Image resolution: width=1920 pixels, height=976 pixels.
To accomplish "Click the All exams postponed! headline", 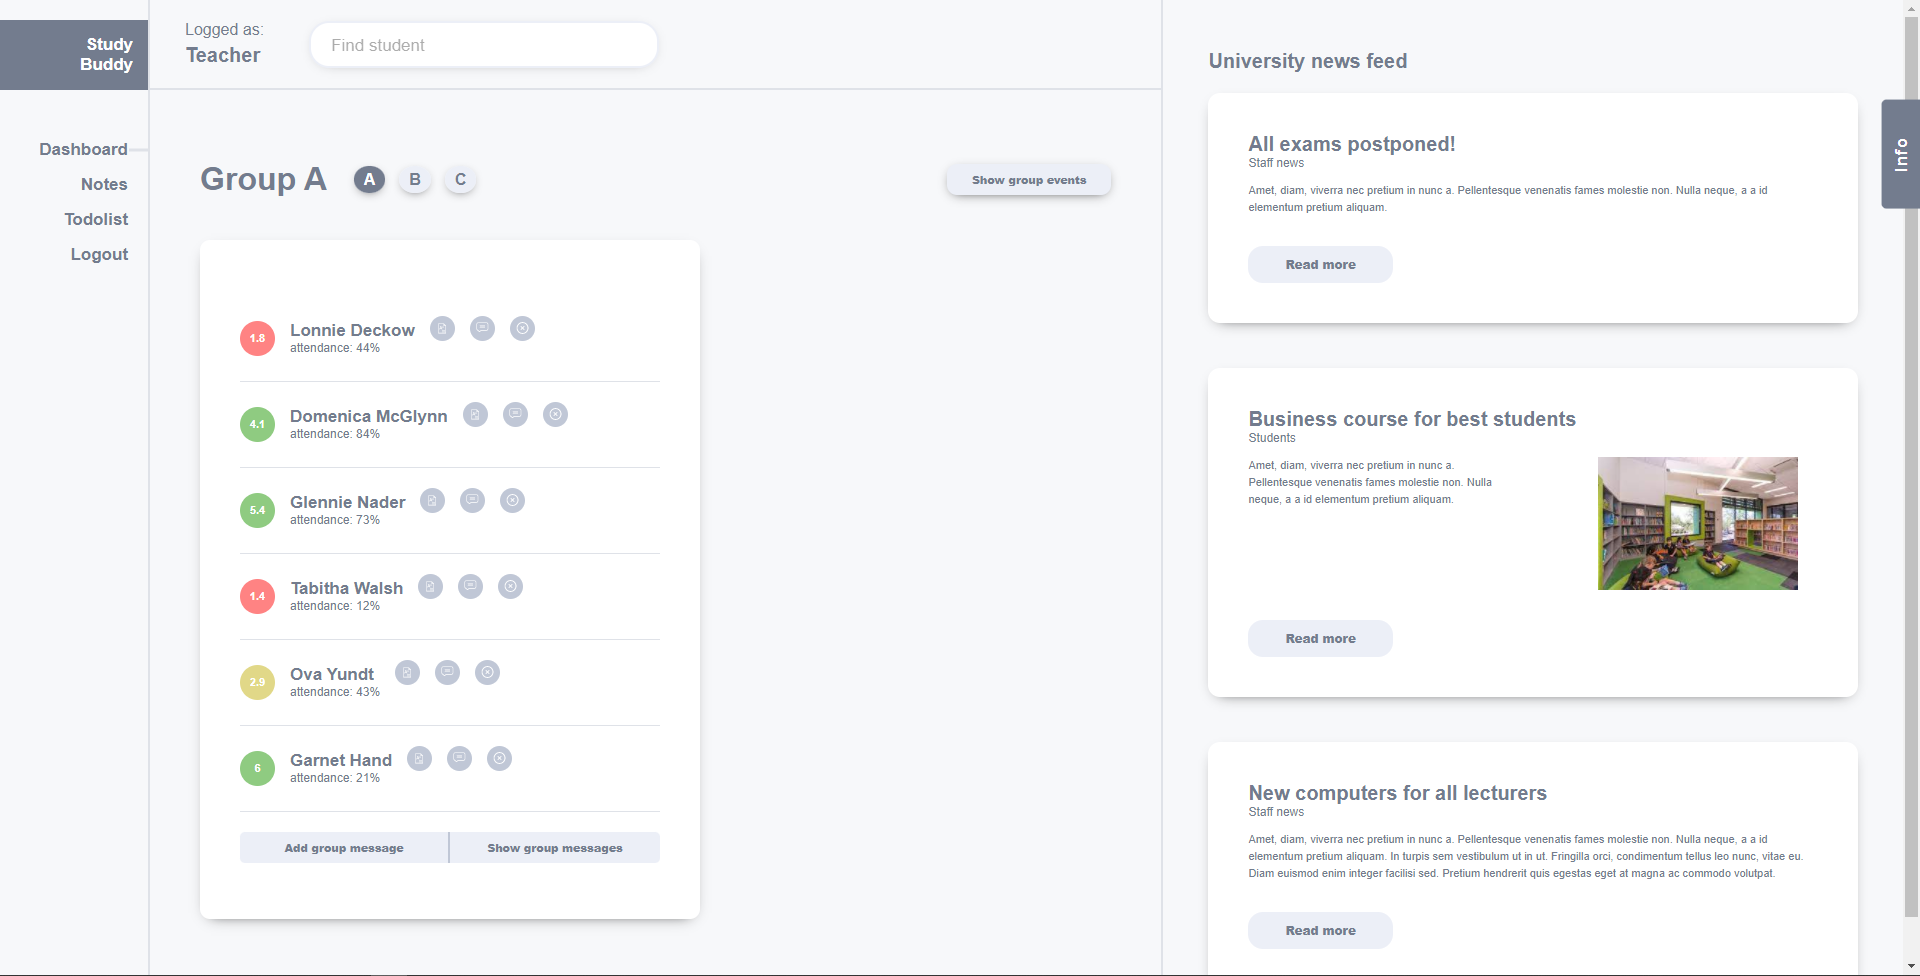I will point(1352,144).
